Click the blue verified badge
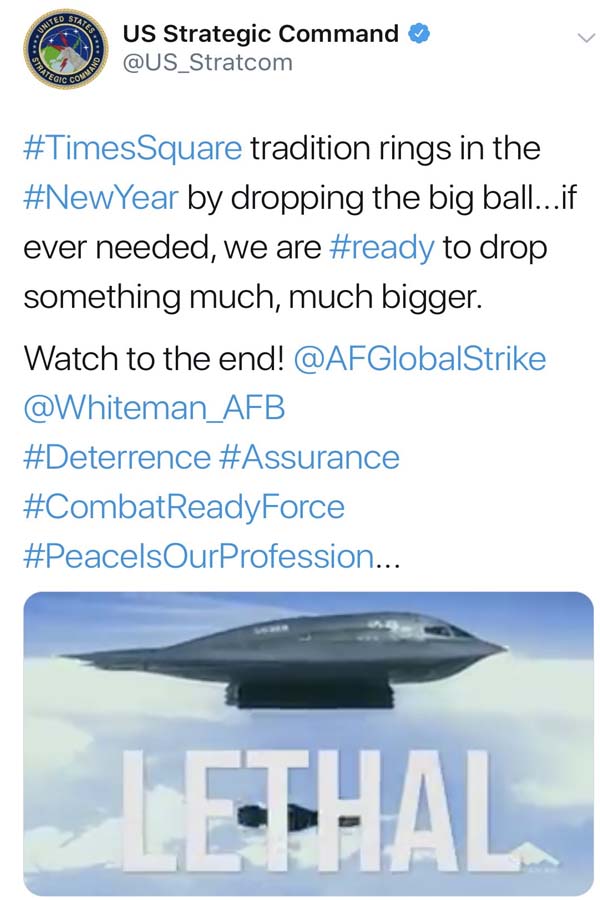This screenshot has width=600, height=900. (x=422, y=34)
